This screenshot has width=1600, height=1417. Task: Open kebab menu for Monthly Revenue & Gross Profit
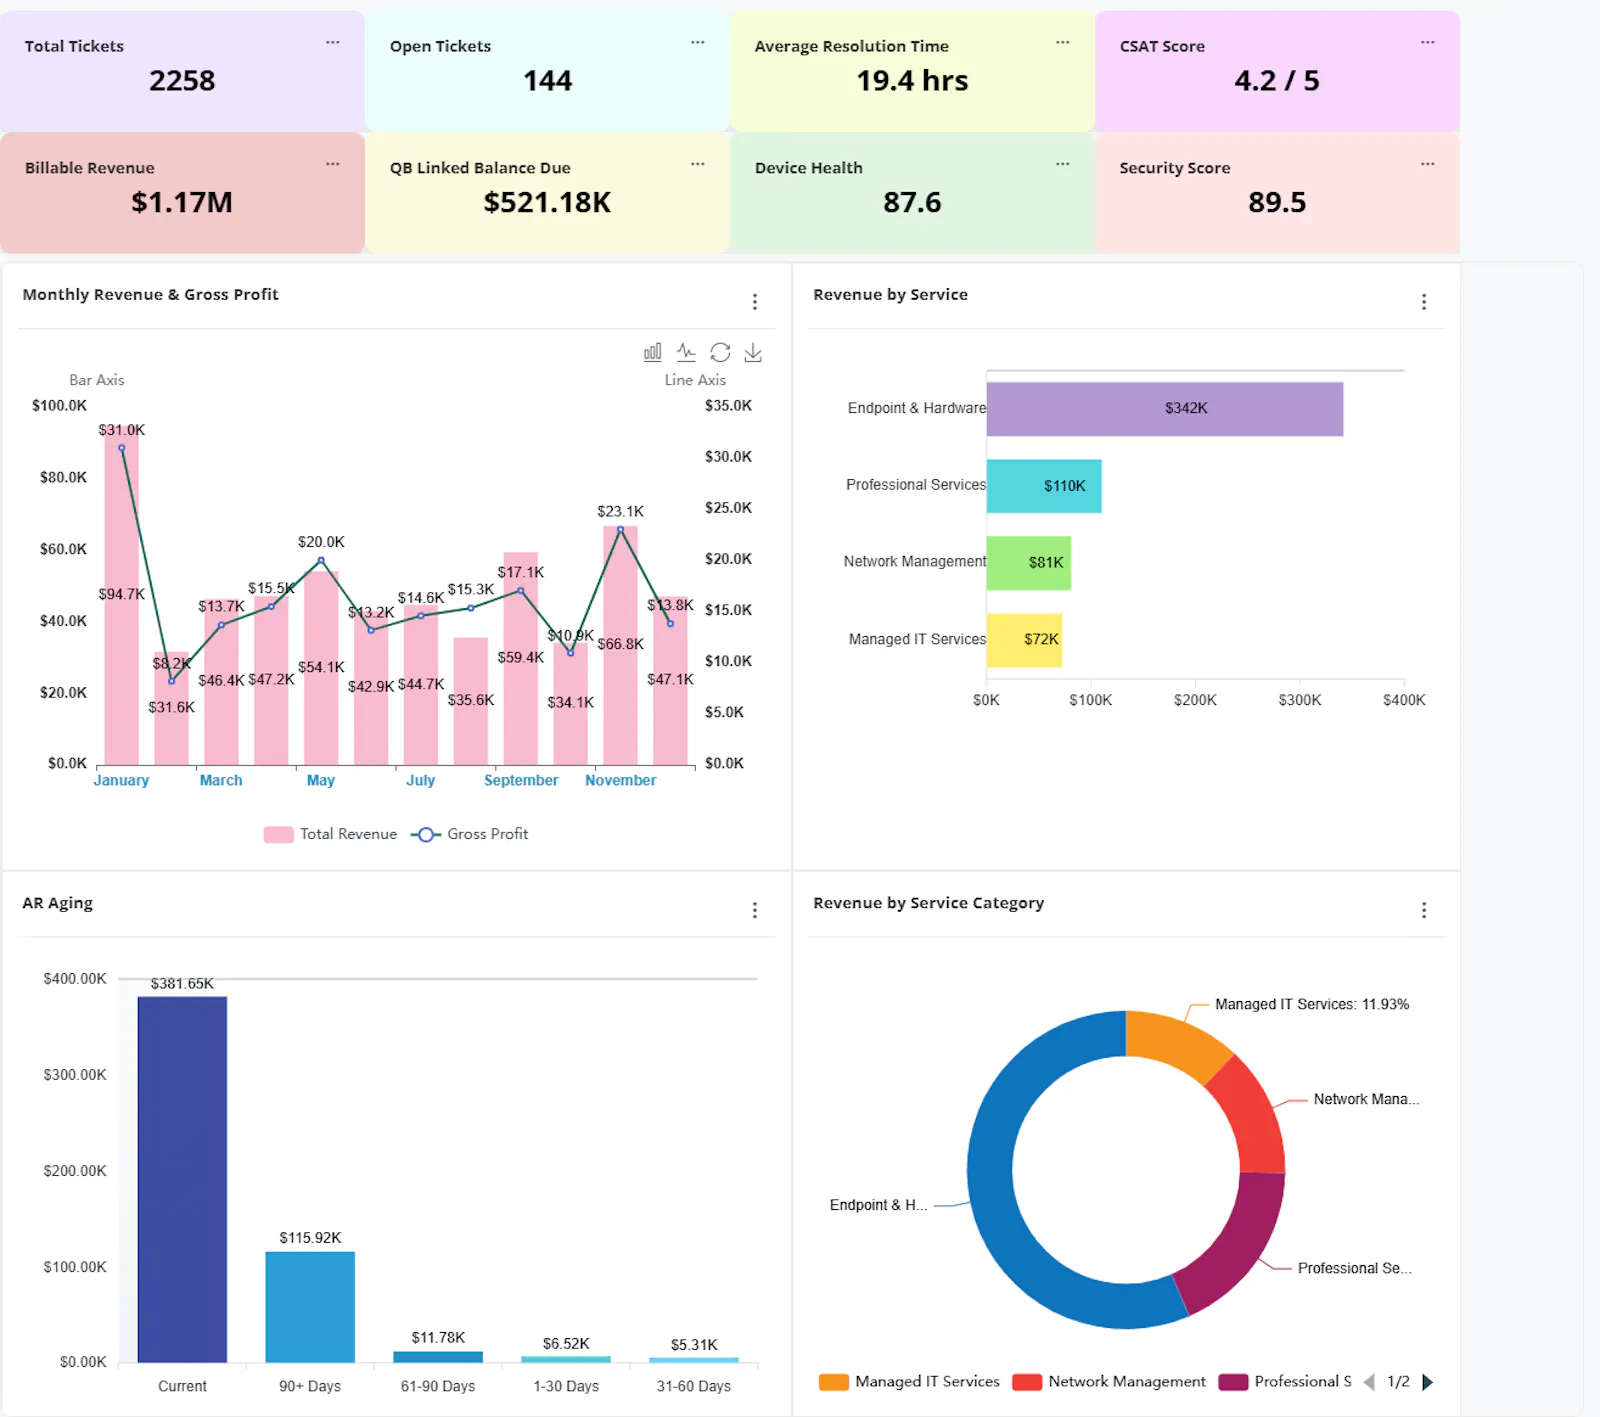coord(755,302)
